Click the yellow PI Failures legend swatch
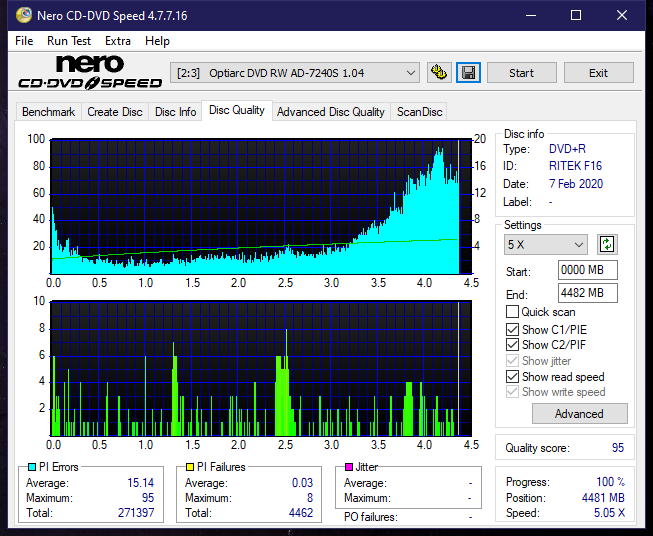This screenshot has width=653, height=536. tap(190, 467)
